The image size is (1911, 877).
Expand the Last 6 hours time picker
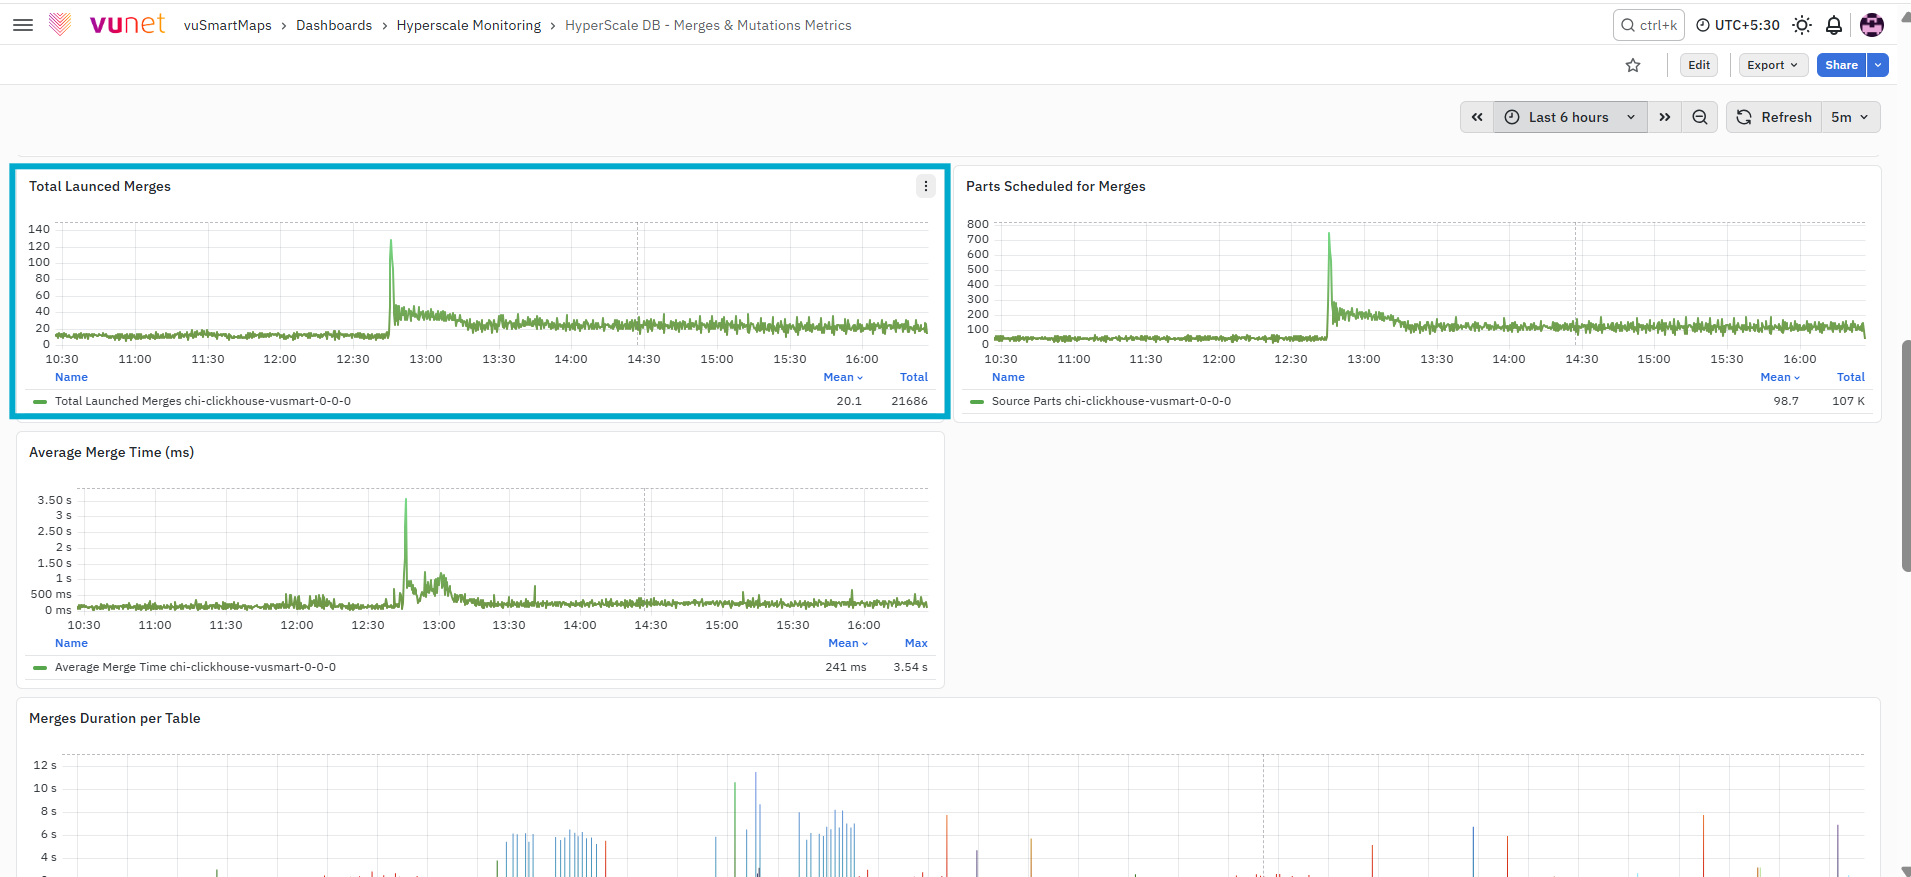point(1570,117)
